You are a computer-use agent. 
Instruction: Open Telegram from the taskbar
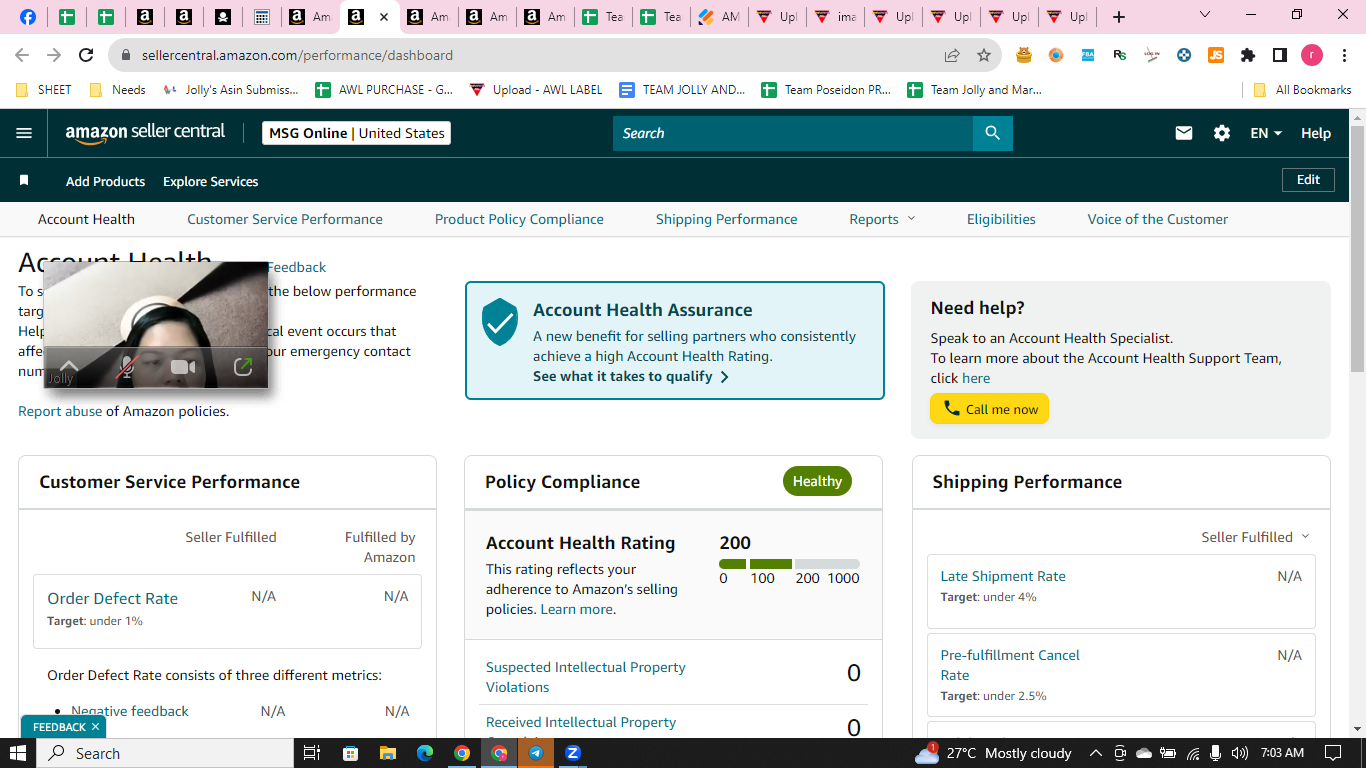click(536, 753)
